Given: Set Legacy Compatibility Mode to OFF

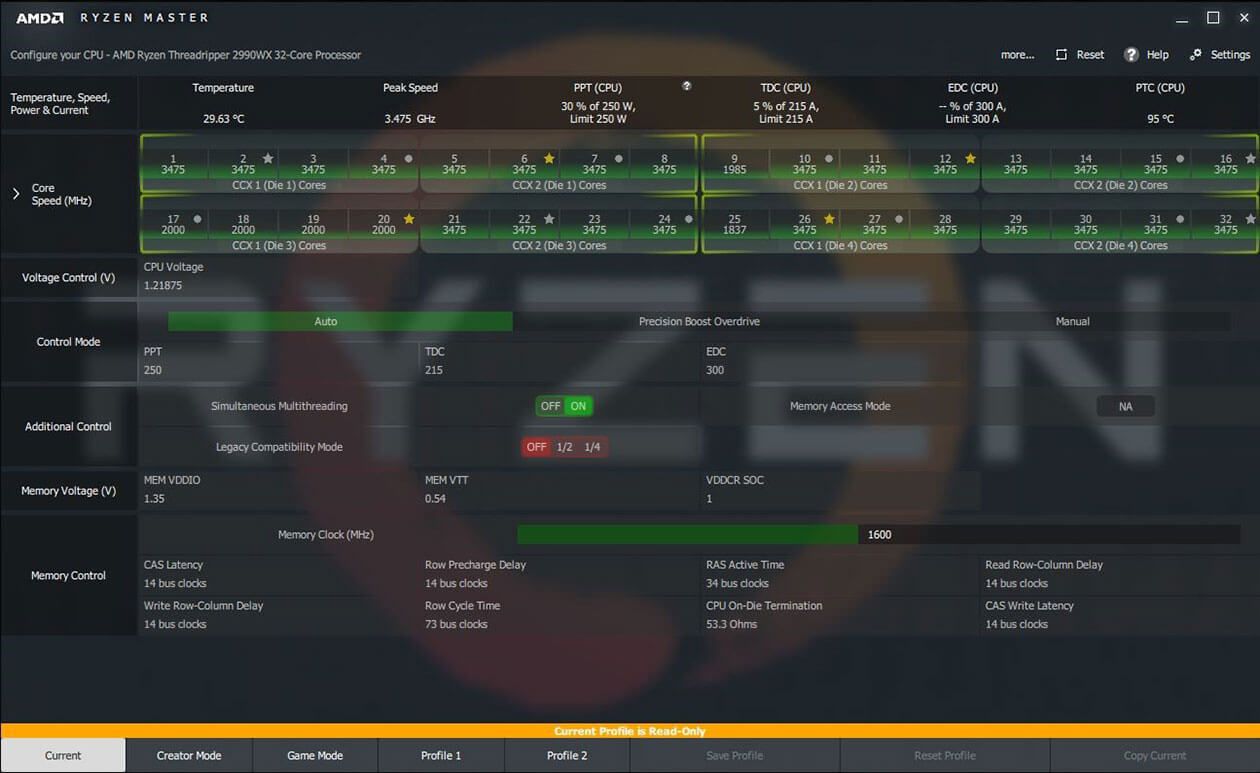Looking at the screenshot, I should 537,447.
